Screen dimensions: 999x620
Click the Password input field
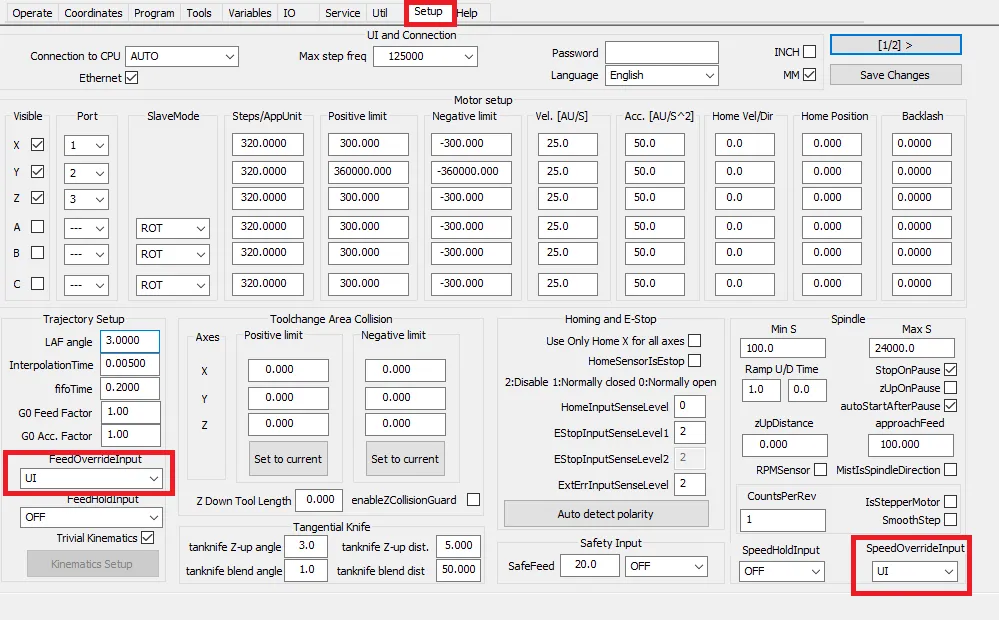coord(662,52)
